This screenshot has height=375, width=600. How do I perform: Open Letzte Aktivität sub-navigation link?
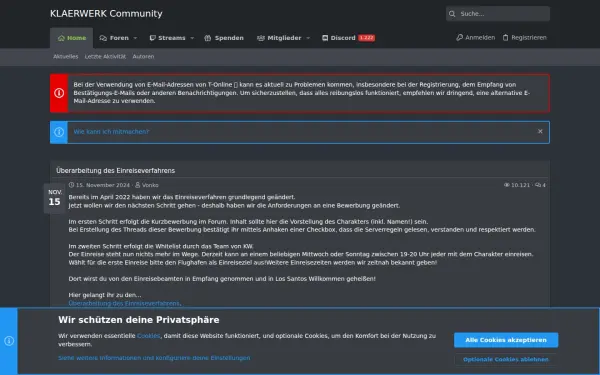click(105, 57)
